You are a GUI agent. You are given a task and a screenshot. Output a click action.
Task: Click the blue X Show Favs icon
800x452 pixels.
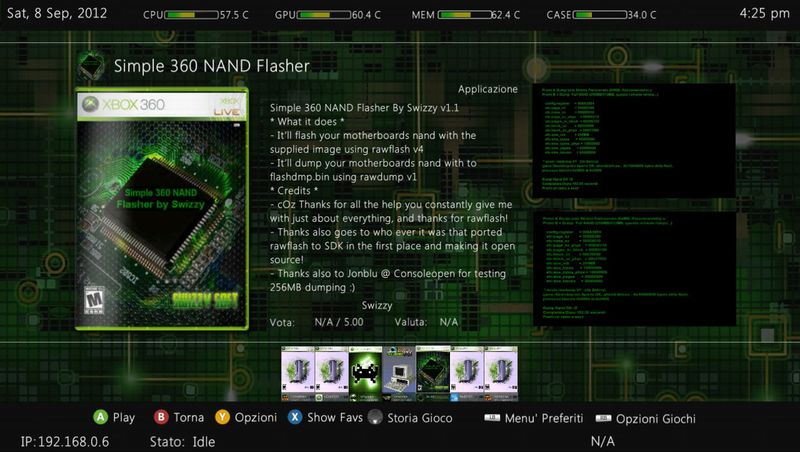295,417
